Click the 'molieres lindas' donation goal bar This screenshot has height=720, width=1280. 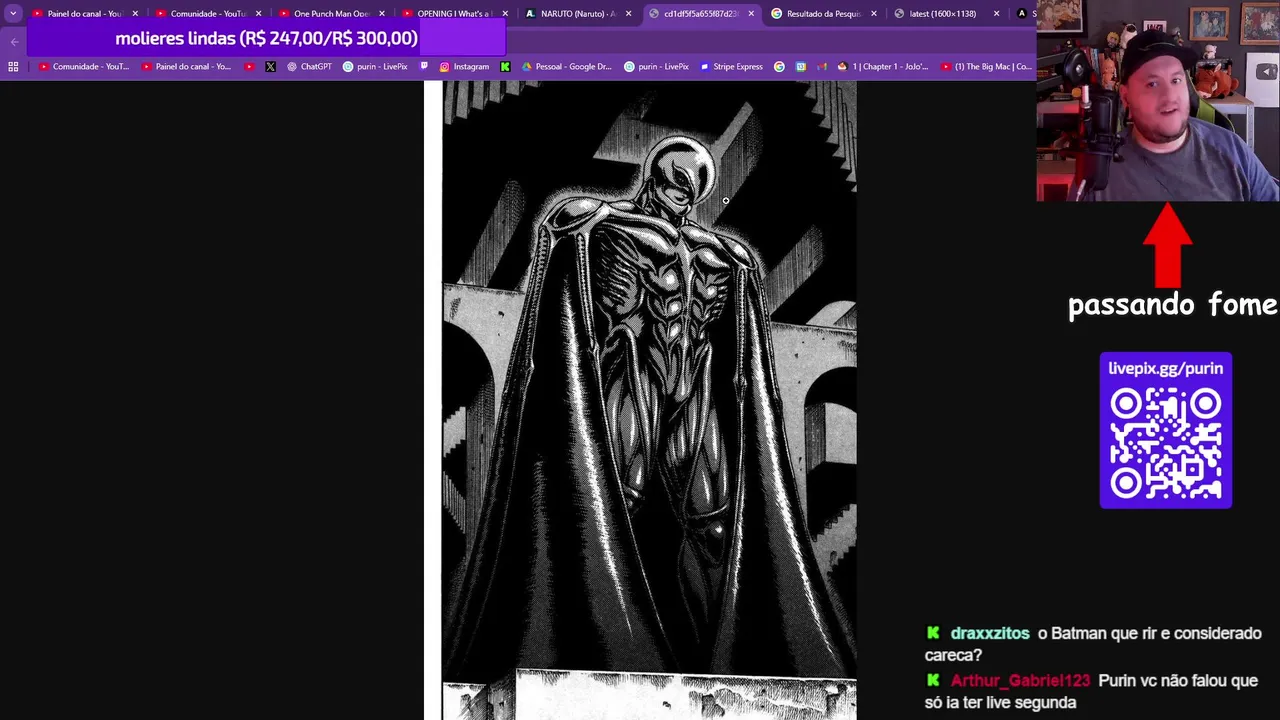(x=266, y=39)
